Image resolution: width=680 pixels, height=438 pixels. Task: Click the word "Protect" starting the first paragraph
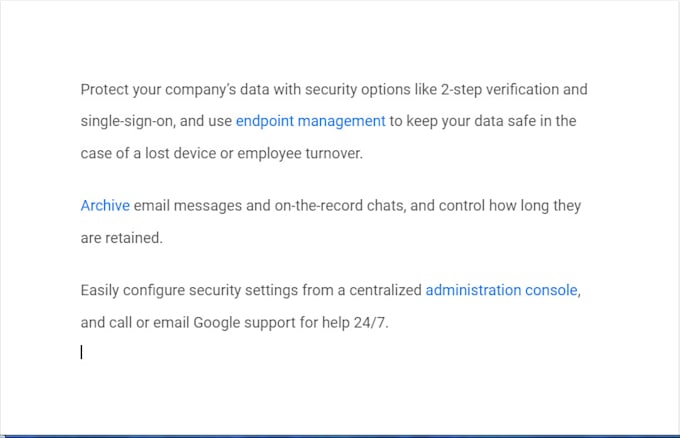(x=104, y=89)
